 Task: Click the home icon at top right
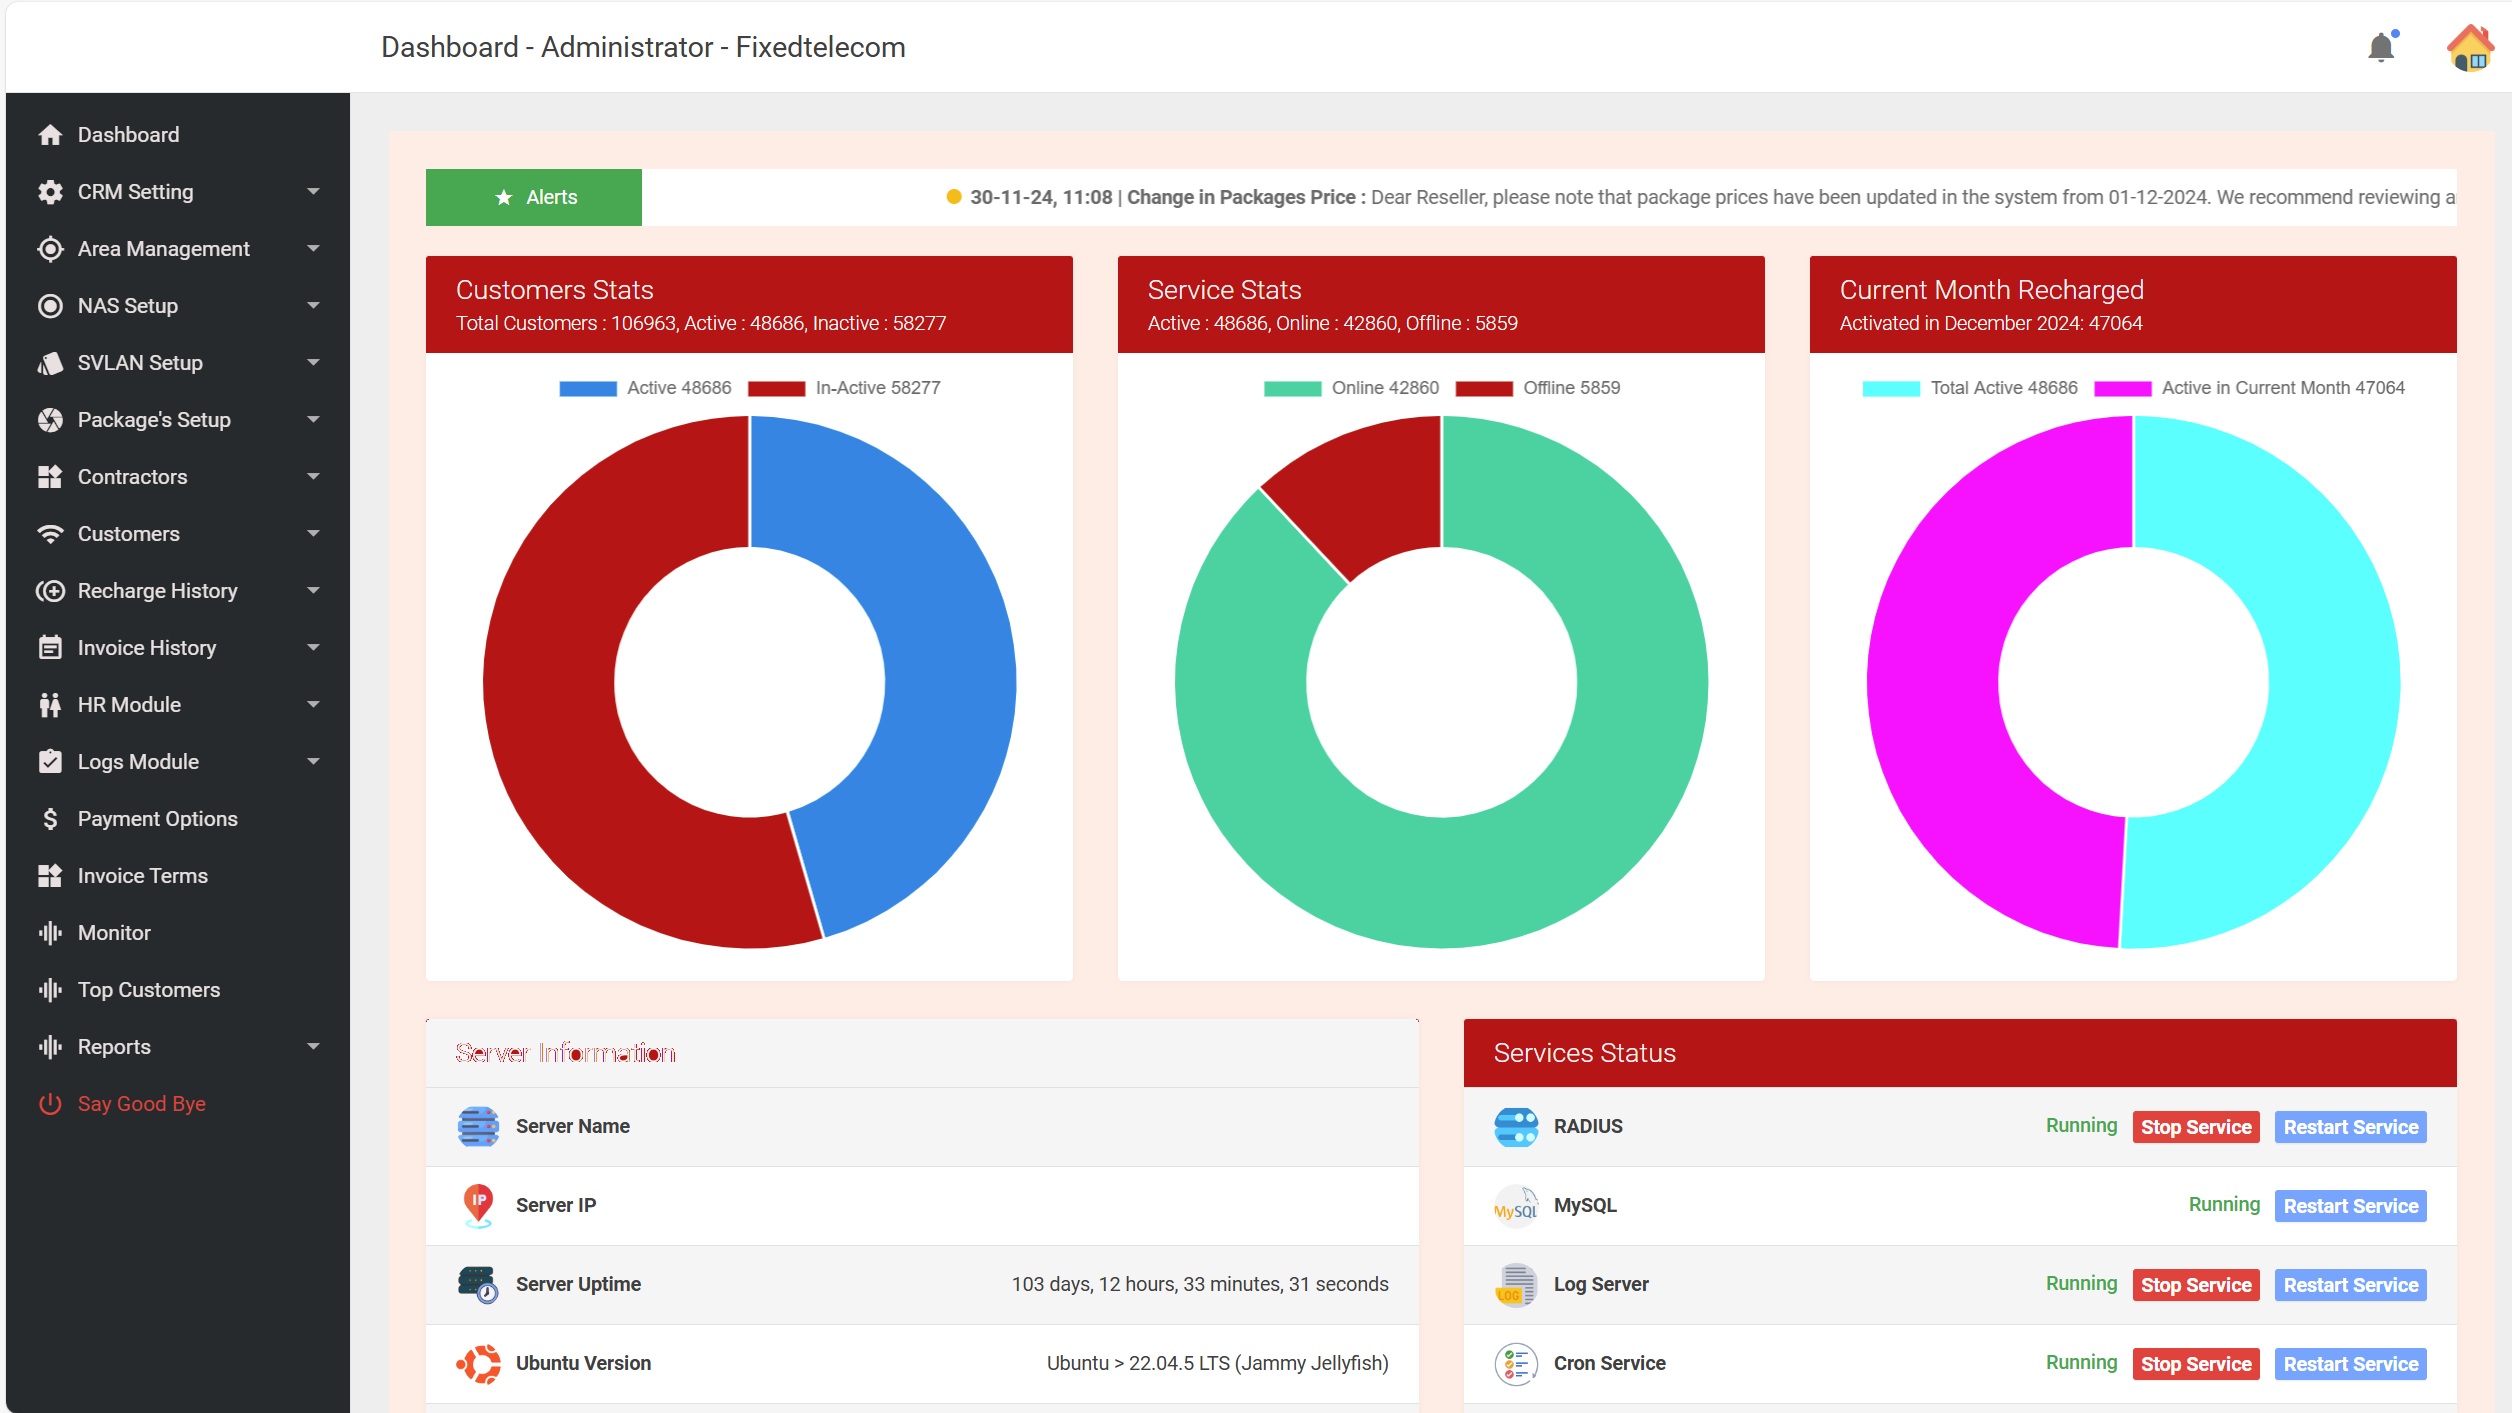click(x=2468, y=47)
